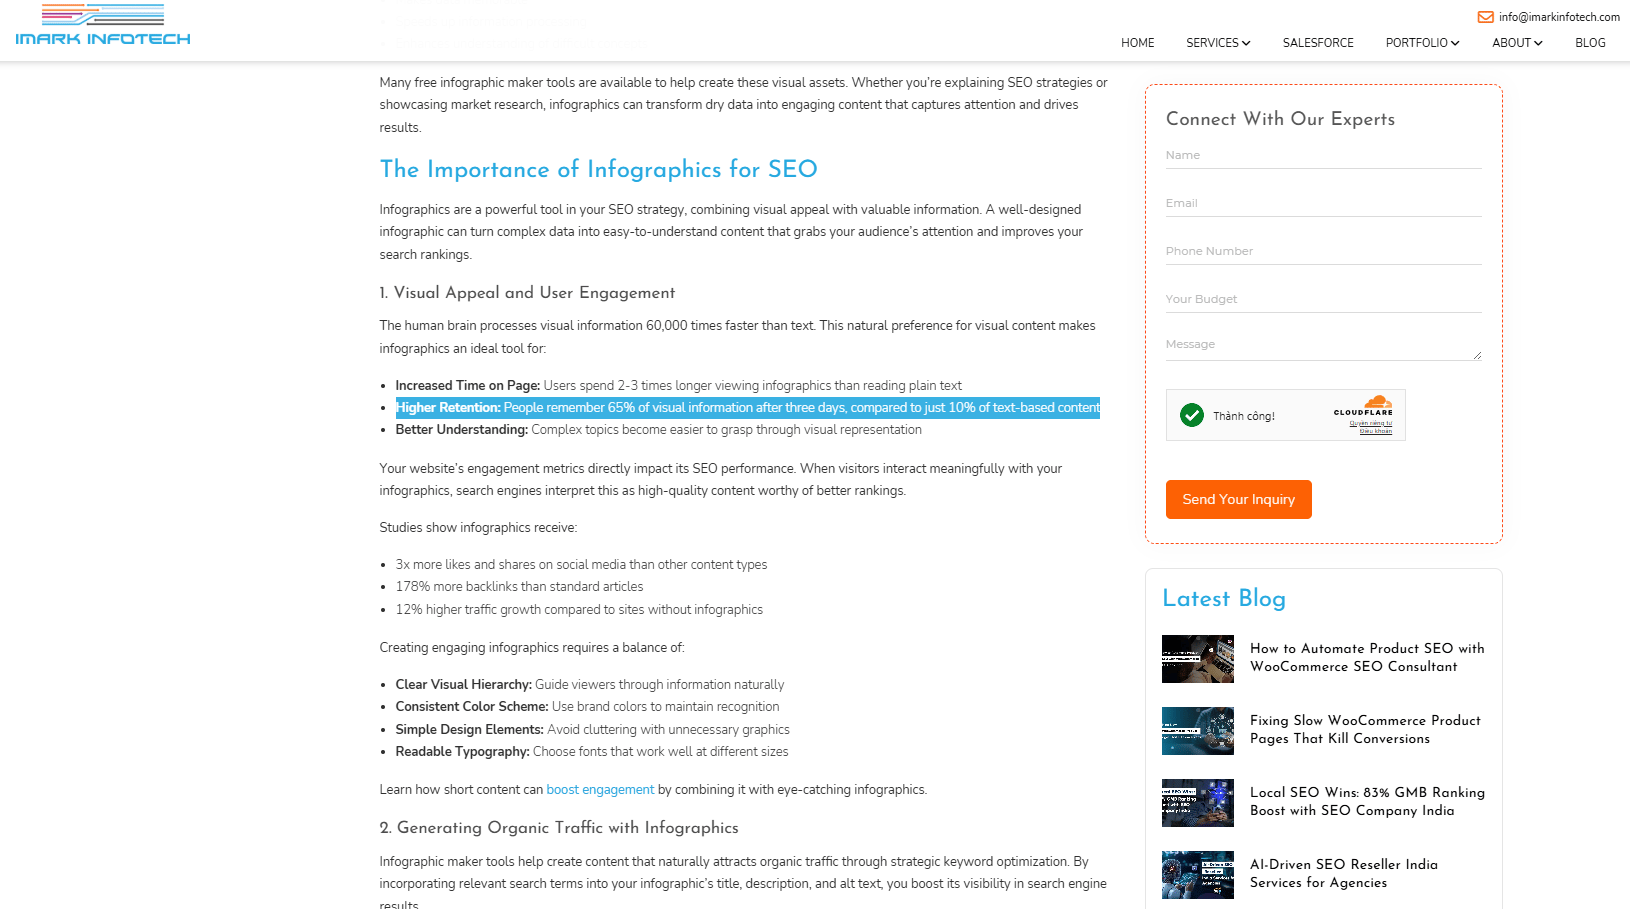Expand the Services dropdown menu
The width and height of the screenshot is (1630, 909).
point(1218,43)
